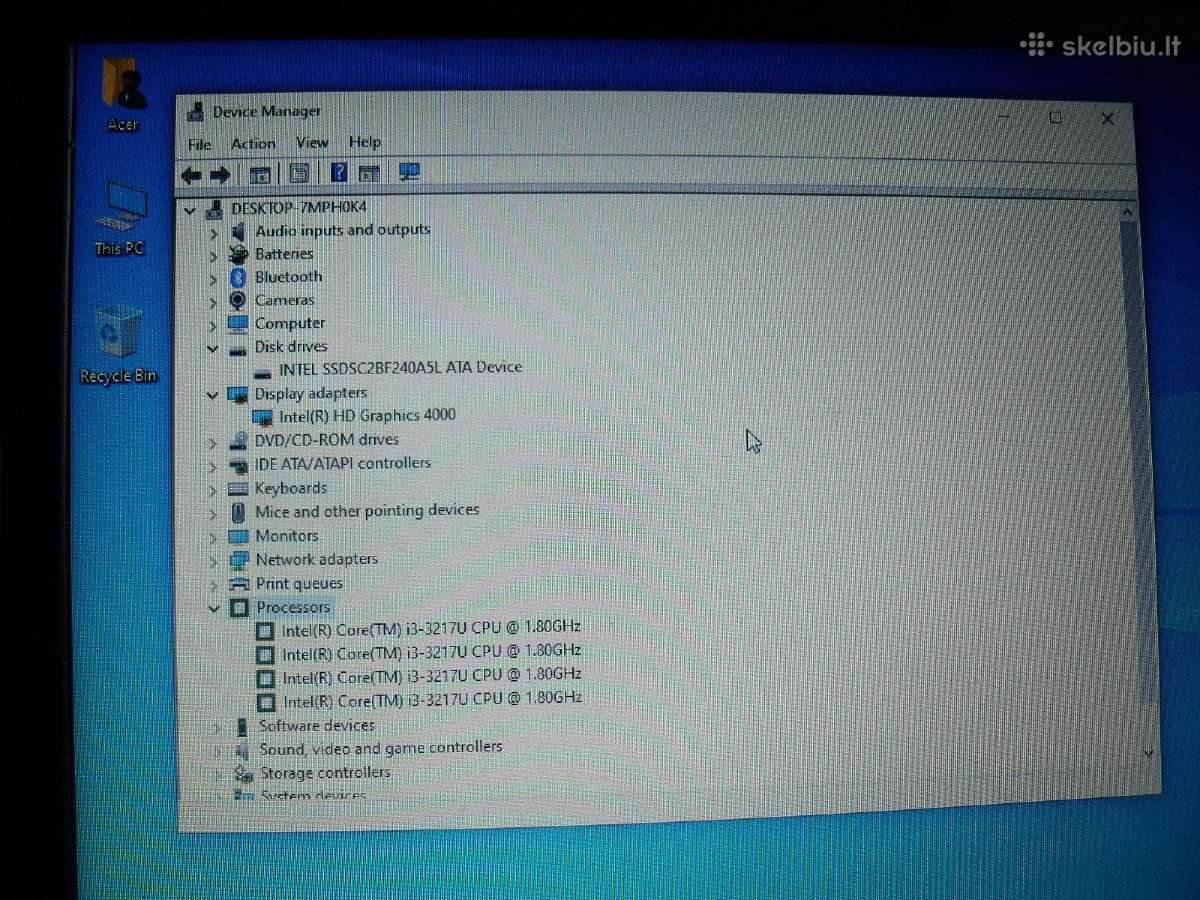Click the Network adapters icon

pyautogui.click(x=239, y=560)
